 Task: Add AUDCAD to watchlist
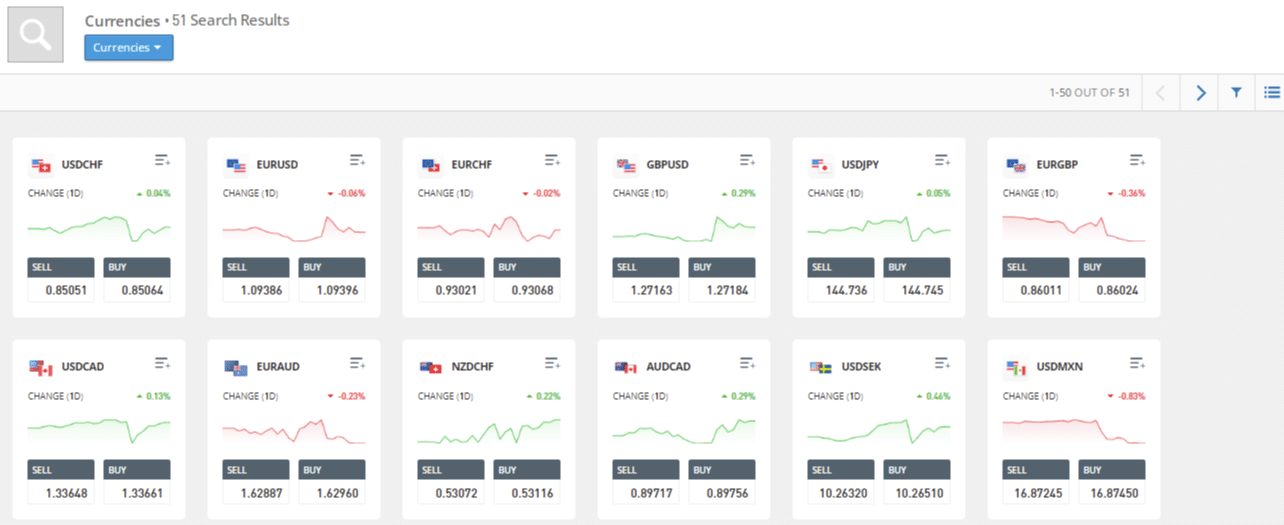pos(748,362)
